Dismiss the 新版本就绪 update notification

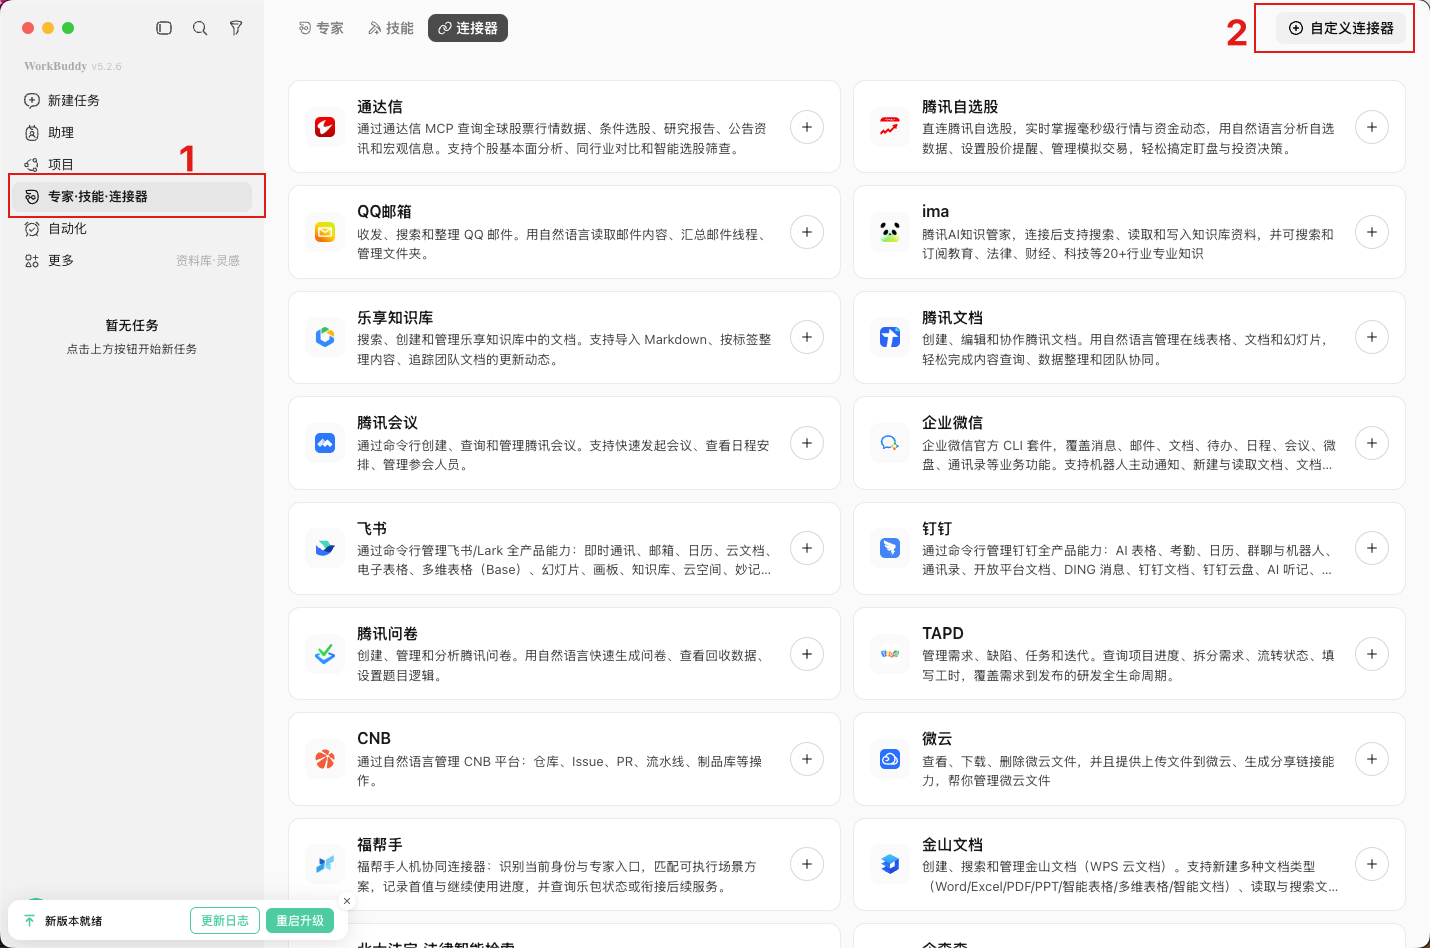[x=347, y=901]
